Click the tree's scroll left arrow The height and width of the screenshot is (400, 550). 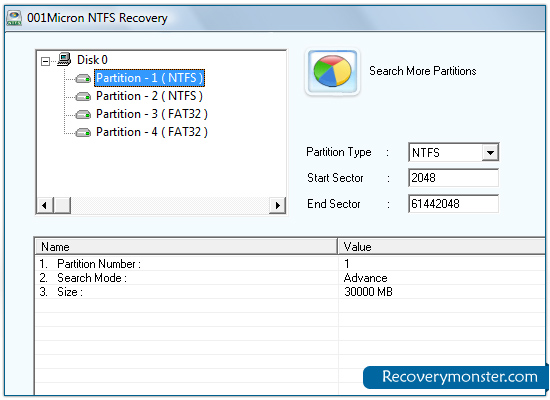tap(45, 205)
